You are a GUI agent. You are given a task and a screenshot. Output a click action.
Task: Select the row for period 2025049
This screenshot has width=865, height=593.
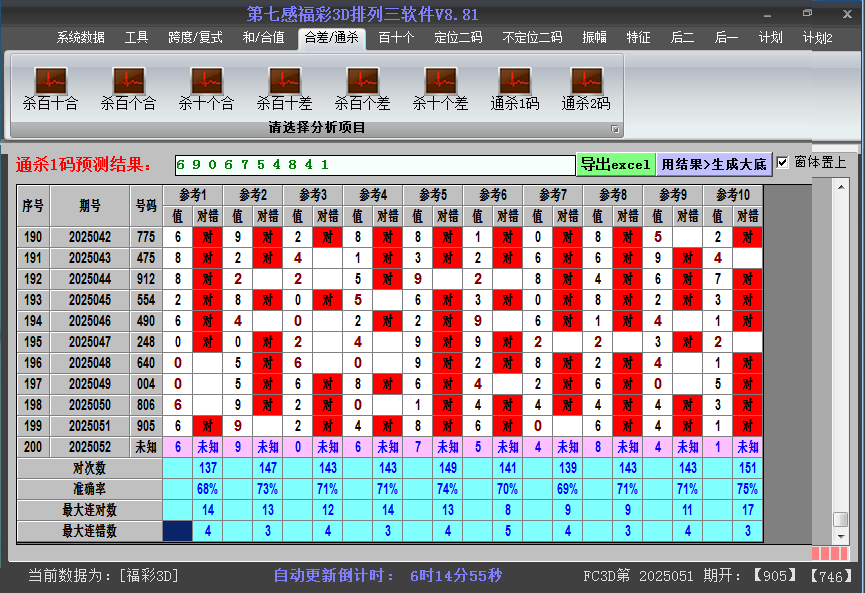coord(389,384)
